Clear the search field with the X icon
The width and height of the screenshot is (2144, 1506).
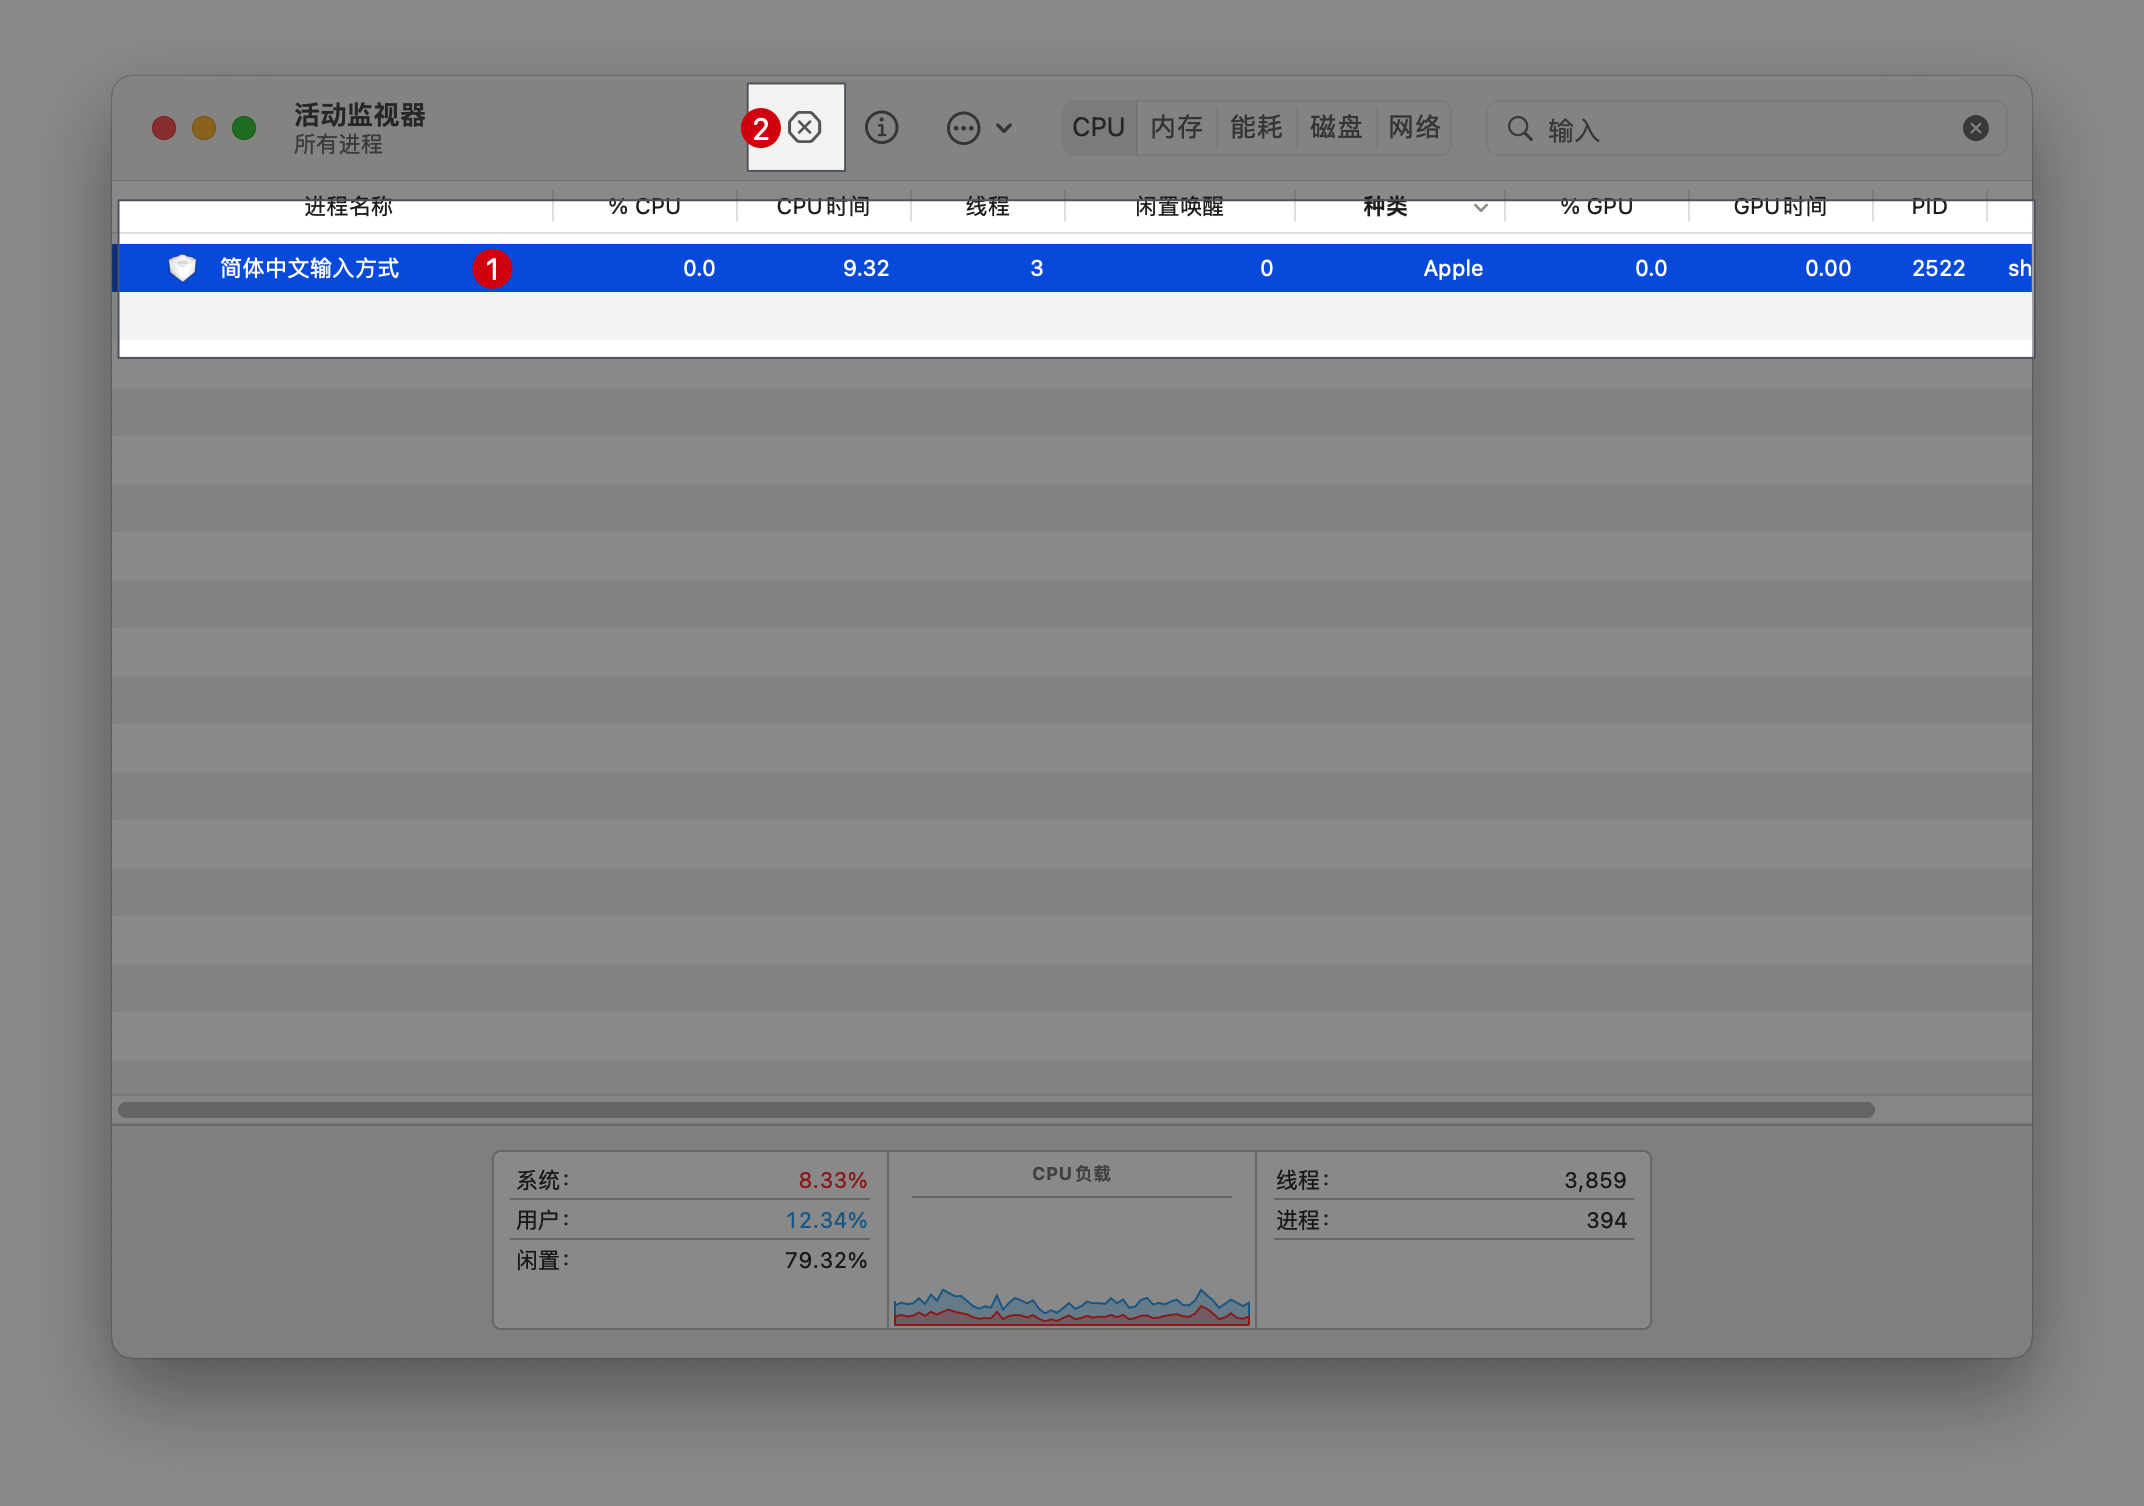pyautogui.click(x=1975, y=128)
